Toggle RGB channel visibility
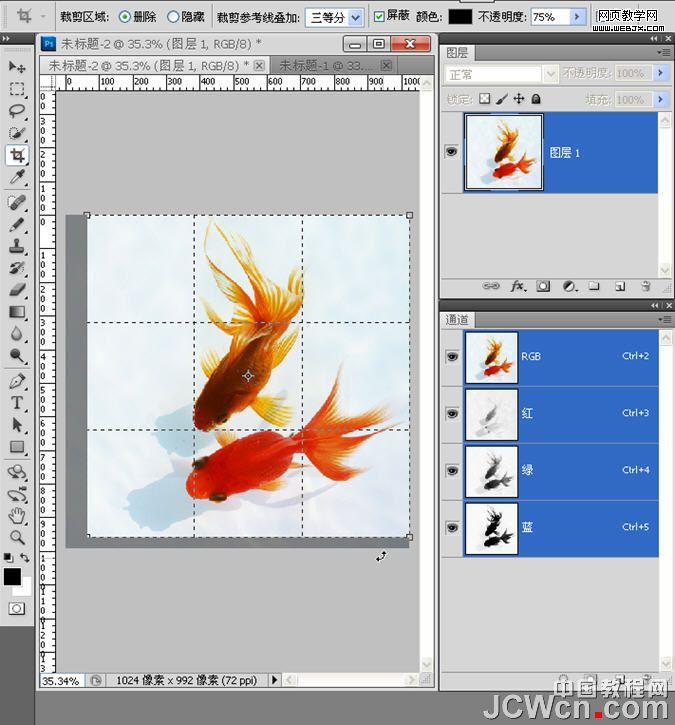The width and height of the screenshot is (675, 725). pyautogui.click(x=452, y=356)
